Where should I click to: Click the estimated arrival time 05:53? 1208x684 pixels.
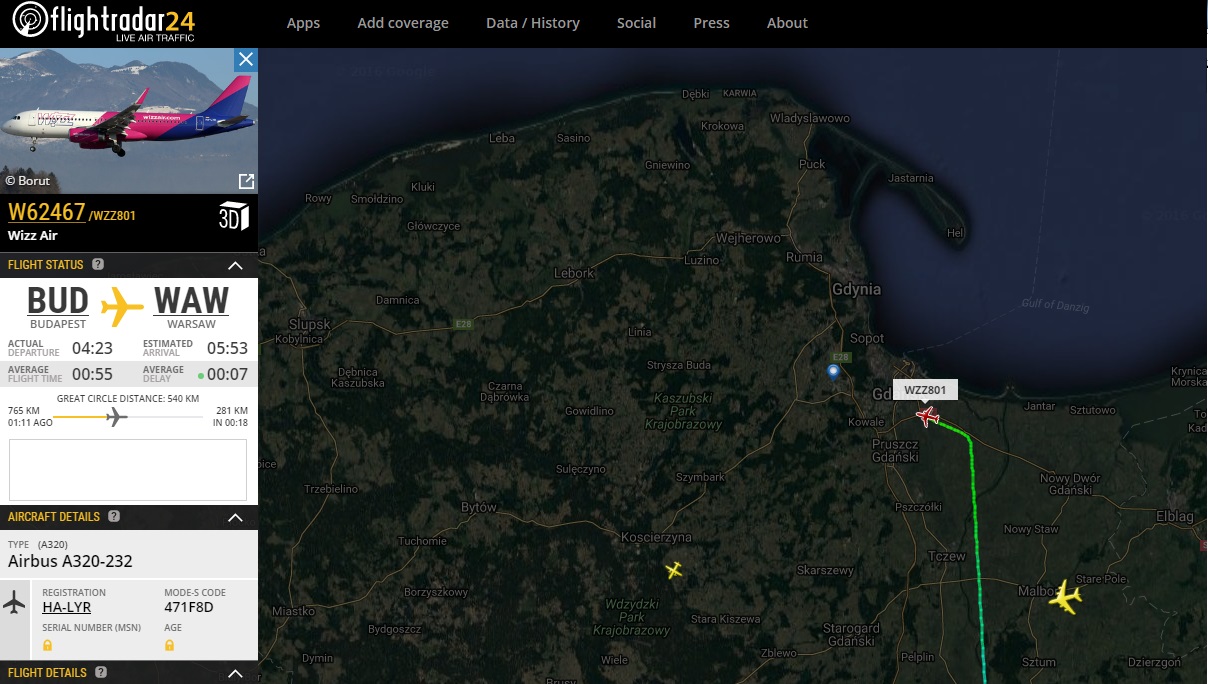click(227, 349)
